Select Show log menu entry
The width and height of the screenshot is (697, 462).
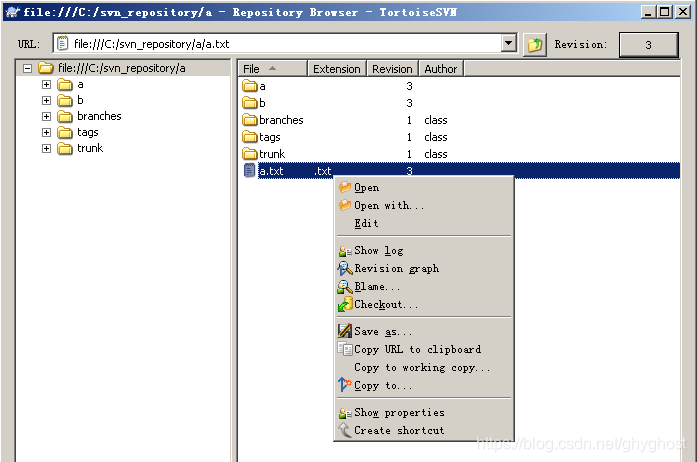pyautogui.click(x=424, y=251)
